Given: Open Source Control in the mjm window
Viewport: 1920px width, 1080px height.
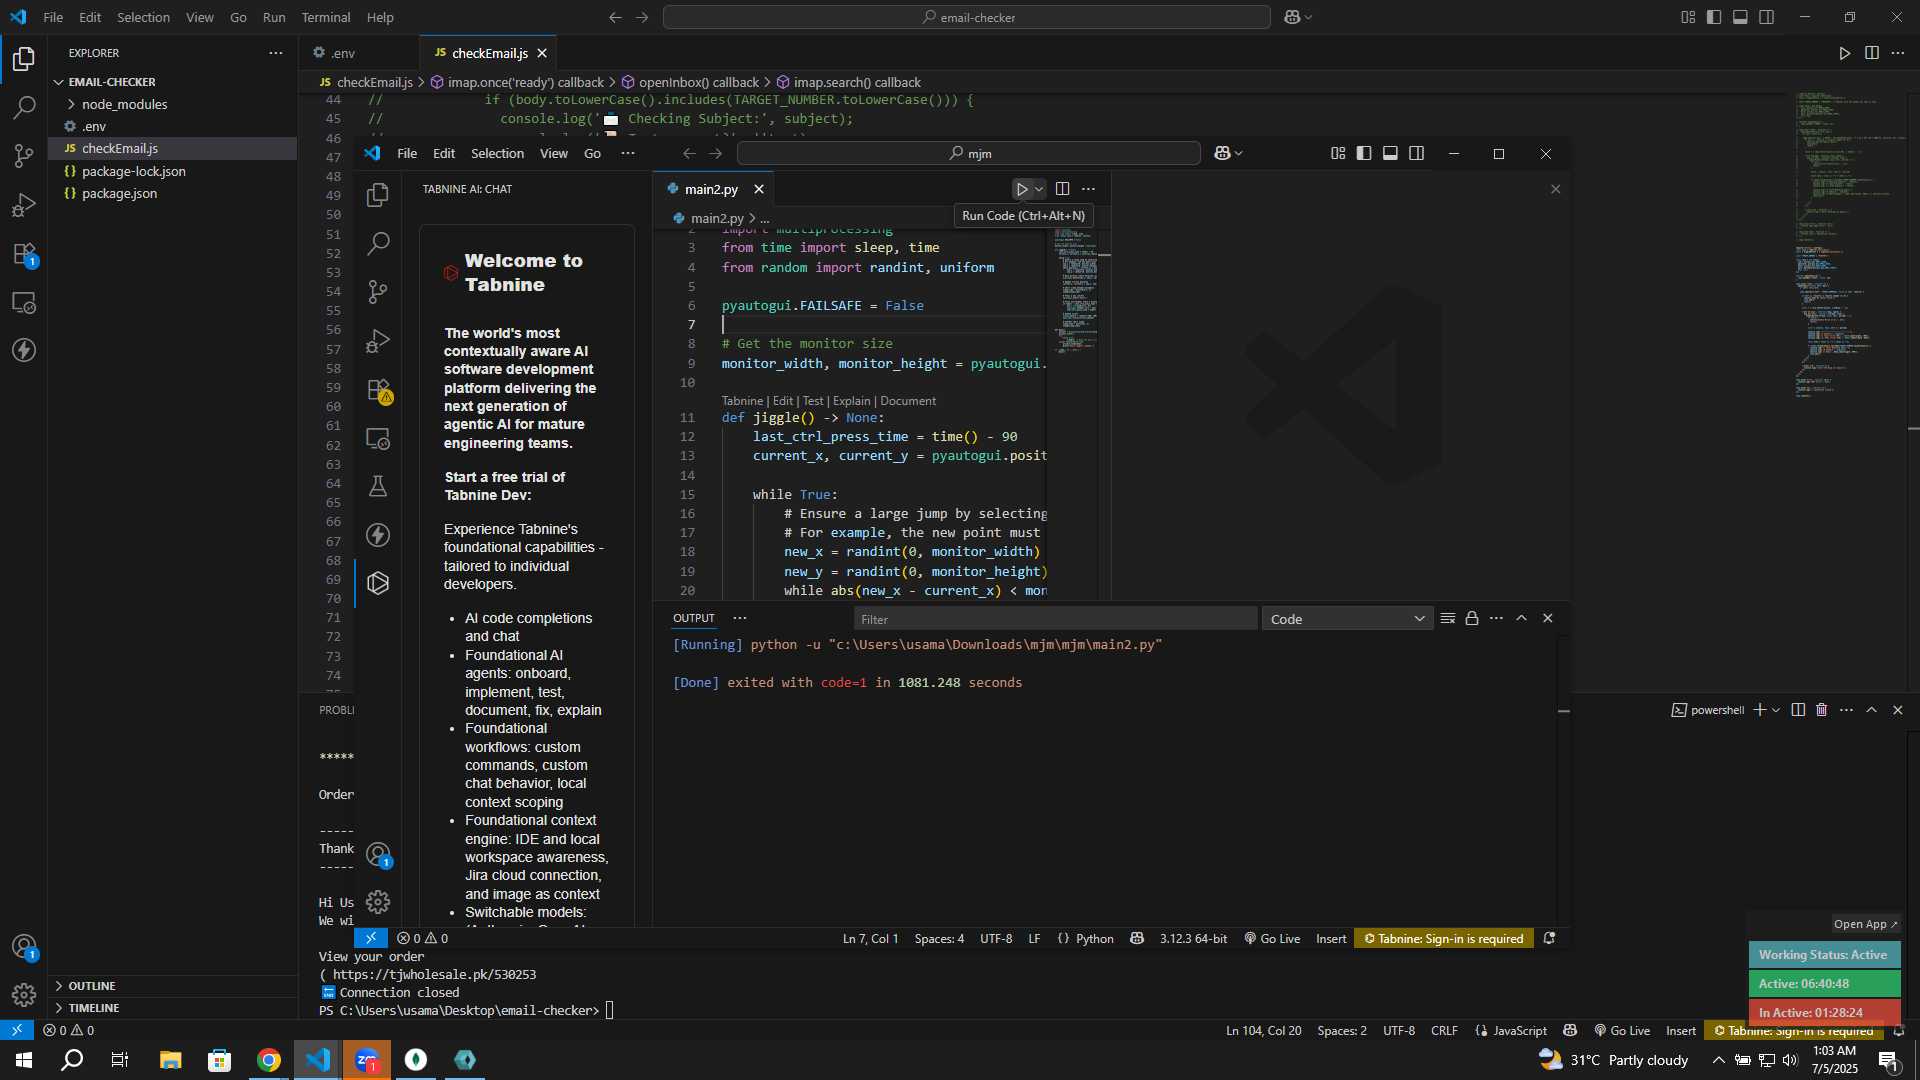Looking at the screenshot, I should coord(378,291).
